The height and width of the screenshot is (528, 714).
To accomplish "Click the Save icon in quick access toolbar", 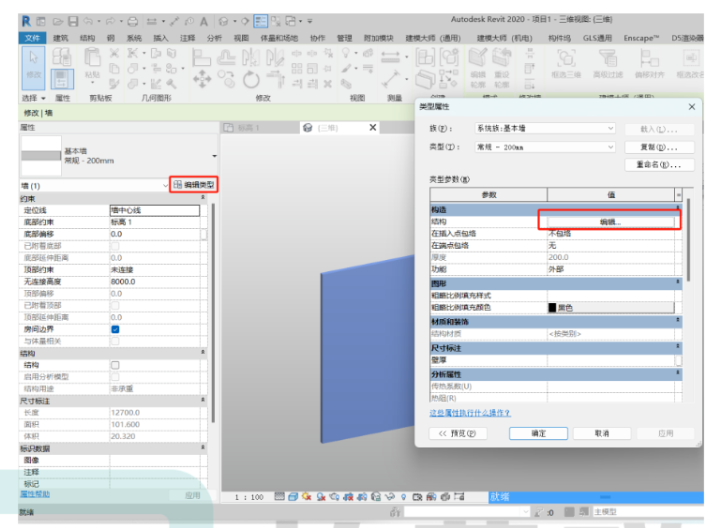I will point(73,21).
